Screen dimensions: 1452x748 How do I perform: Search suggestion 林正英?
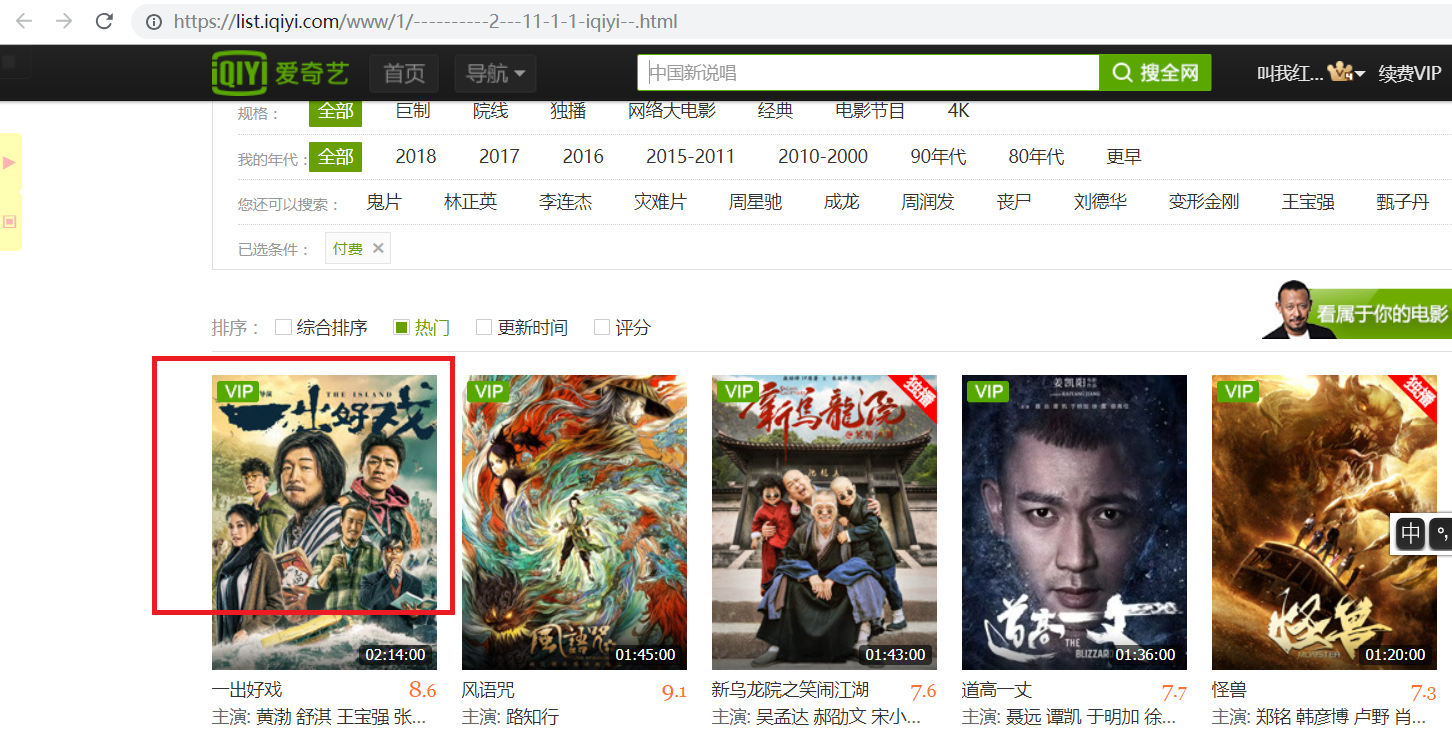tap(470, 202)
